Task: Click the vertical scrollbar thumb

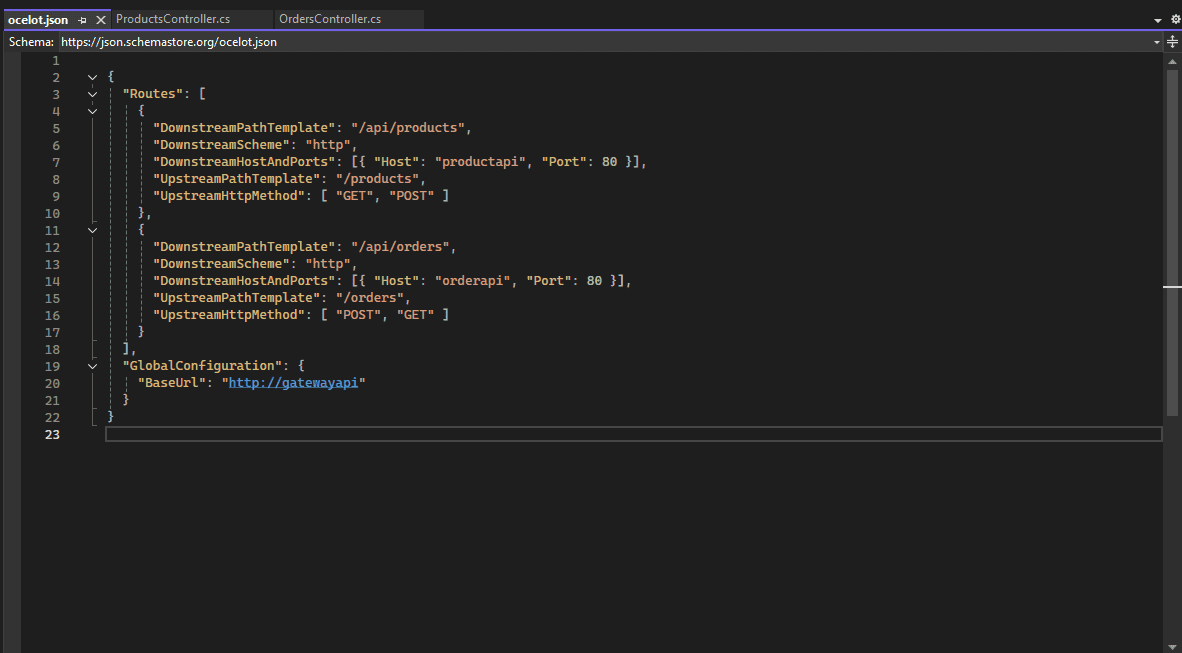Action: click(1172, 242)
